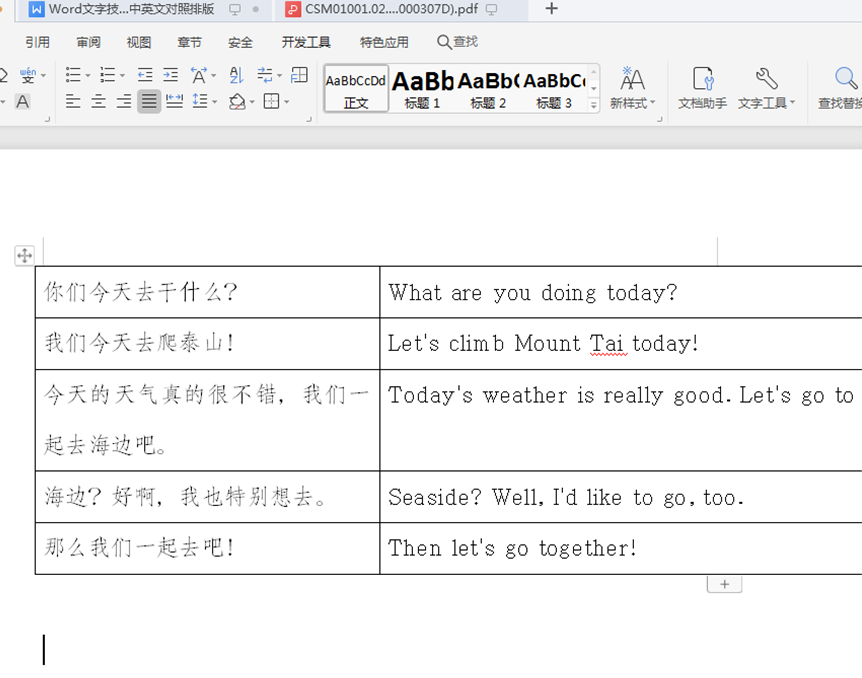The image size is (862, 678).
Task: Click cell 'Then let's go together!'
Action: 621,548
